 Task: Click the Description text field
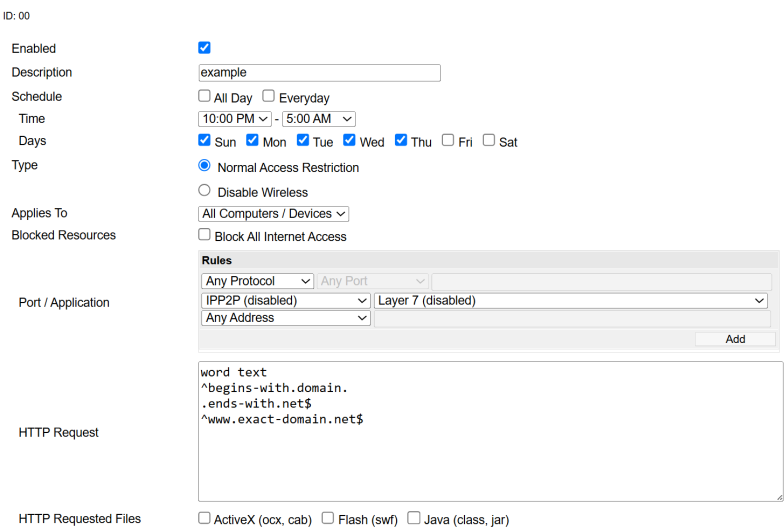coord(320,73)
